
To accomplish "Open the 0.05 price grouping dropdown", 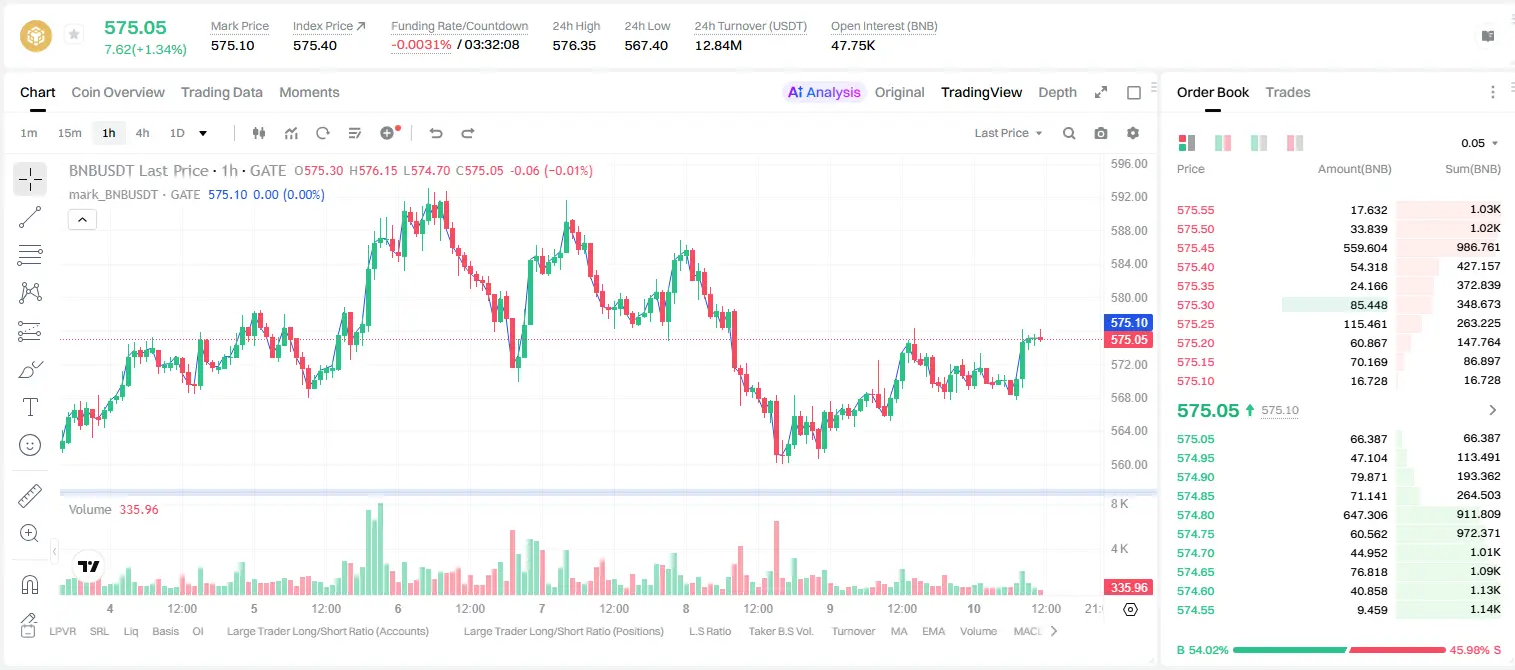I will [1480, 143].
